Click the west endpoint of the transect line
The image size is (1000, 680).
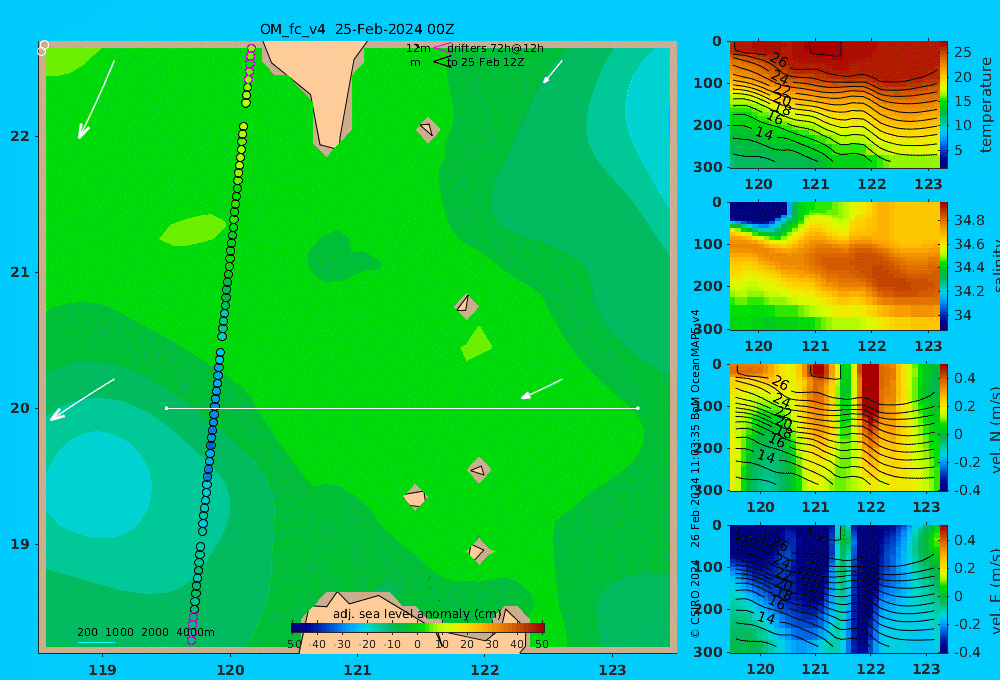coord(166,408)
